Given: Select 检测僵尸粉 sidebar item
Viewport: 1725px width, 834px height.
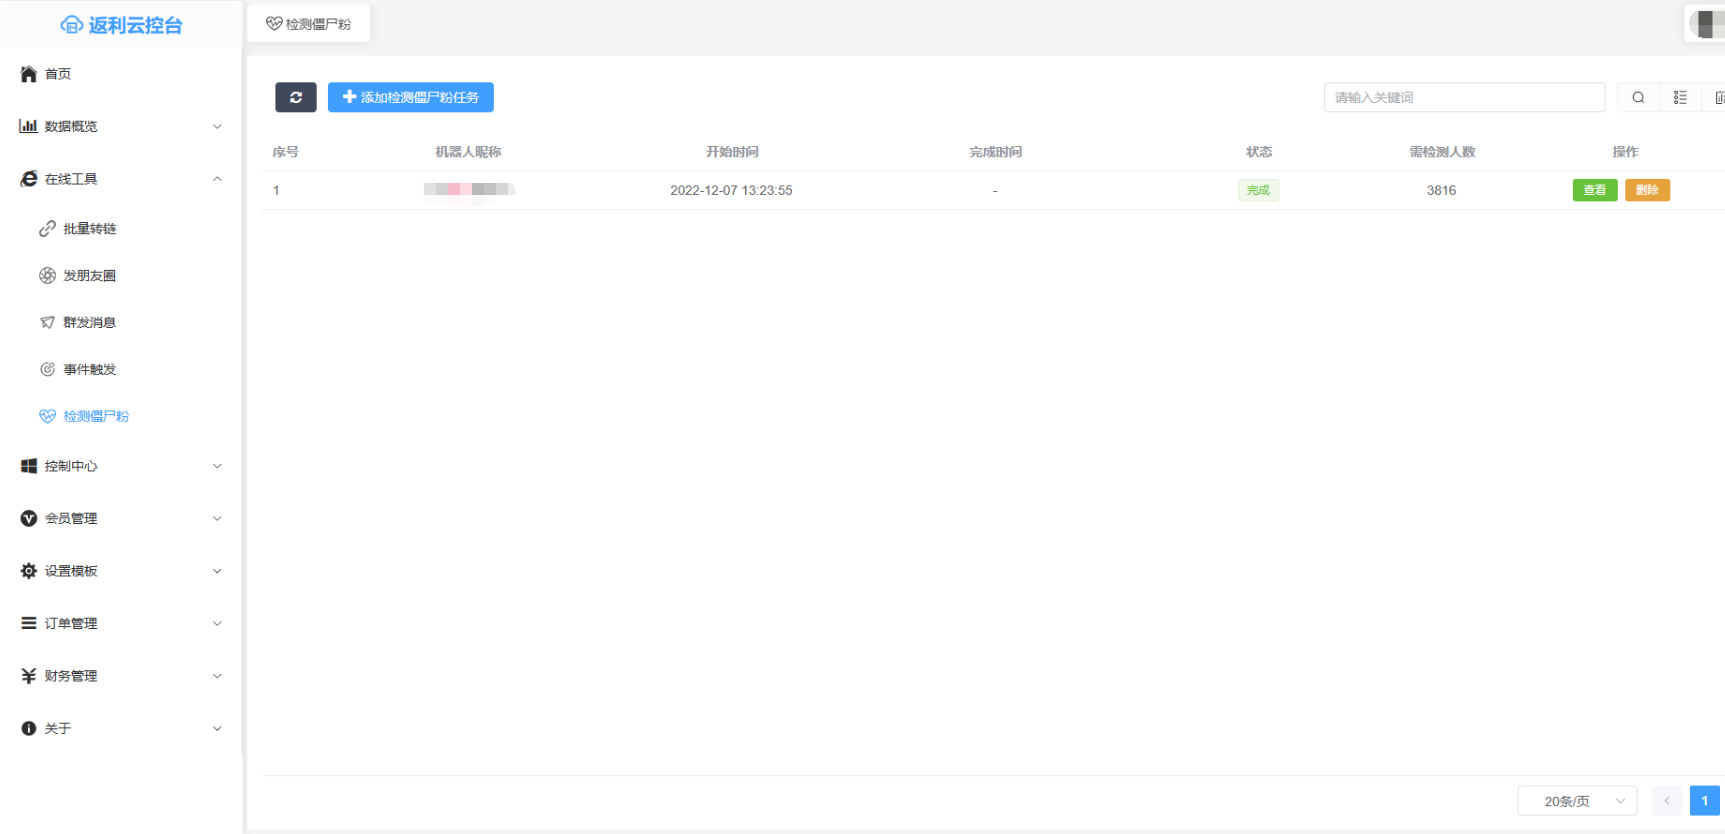Looking at the screenshot, I should coord(95,416).
